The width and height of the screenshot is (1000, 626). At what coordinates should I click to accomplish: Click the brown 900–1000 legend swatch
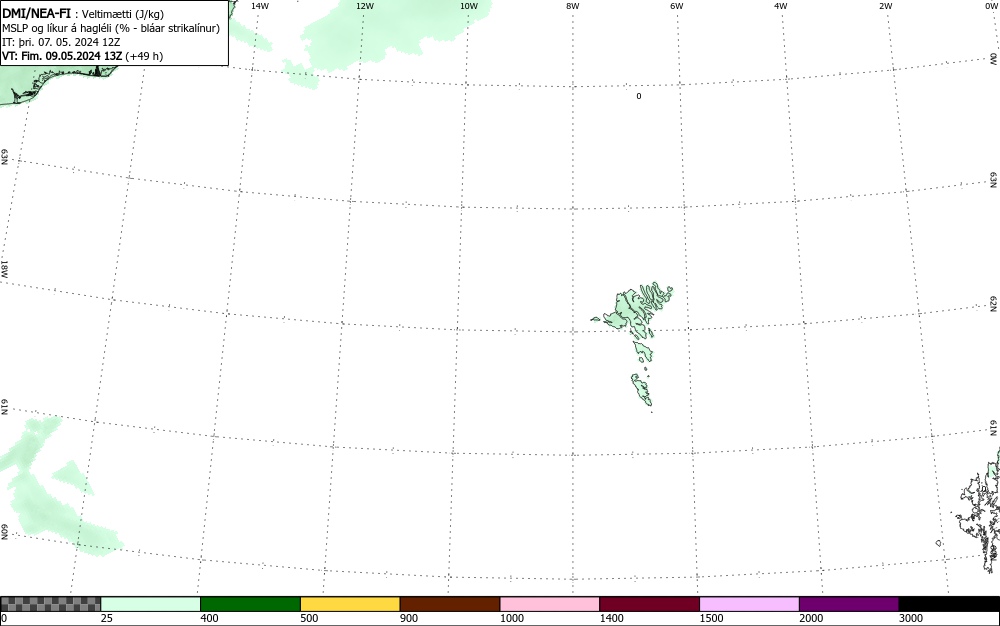pyautogui.click(x=450, y=604)
